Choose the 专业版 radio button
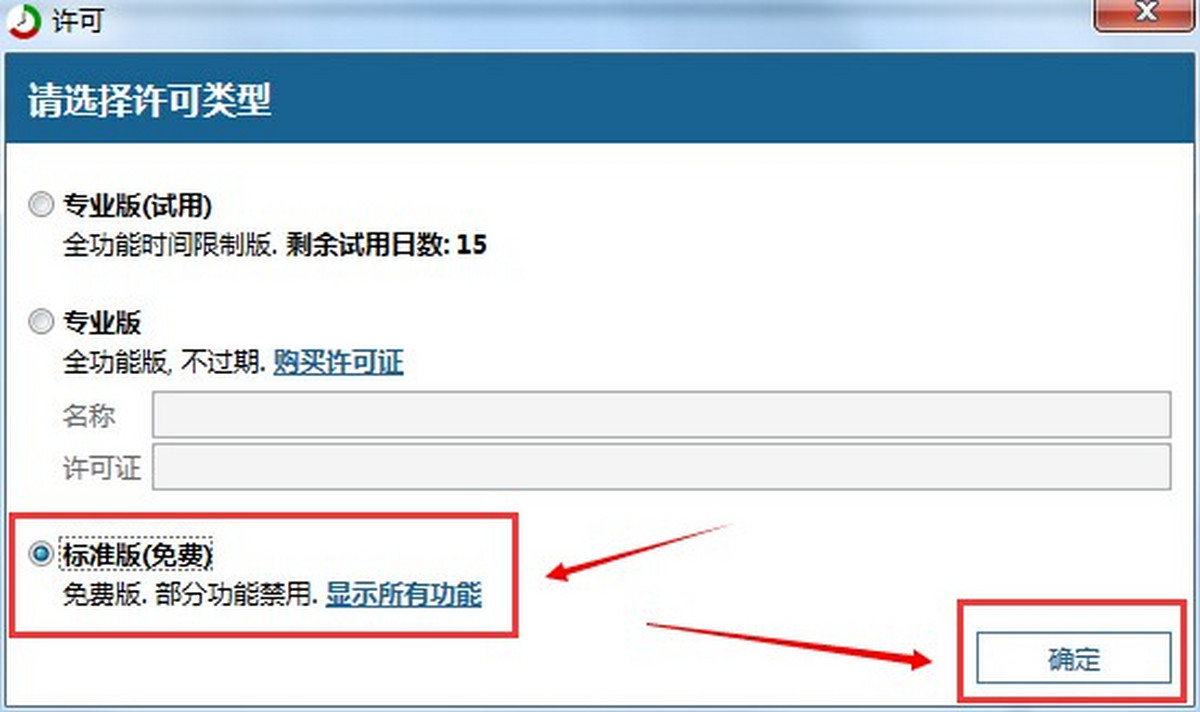Image resolution: width=1200 pixels, height=712 pixels. pos(41,322)
